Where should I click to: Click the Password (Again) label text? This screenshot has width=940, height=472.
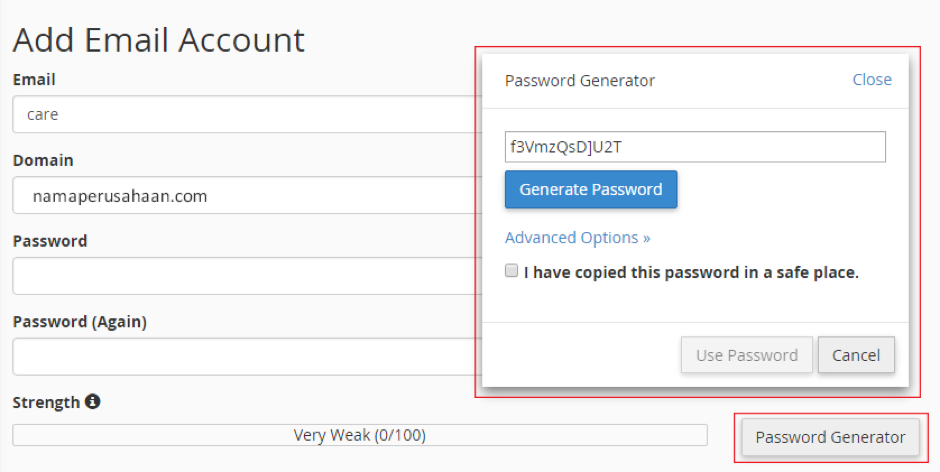point(79,322)
